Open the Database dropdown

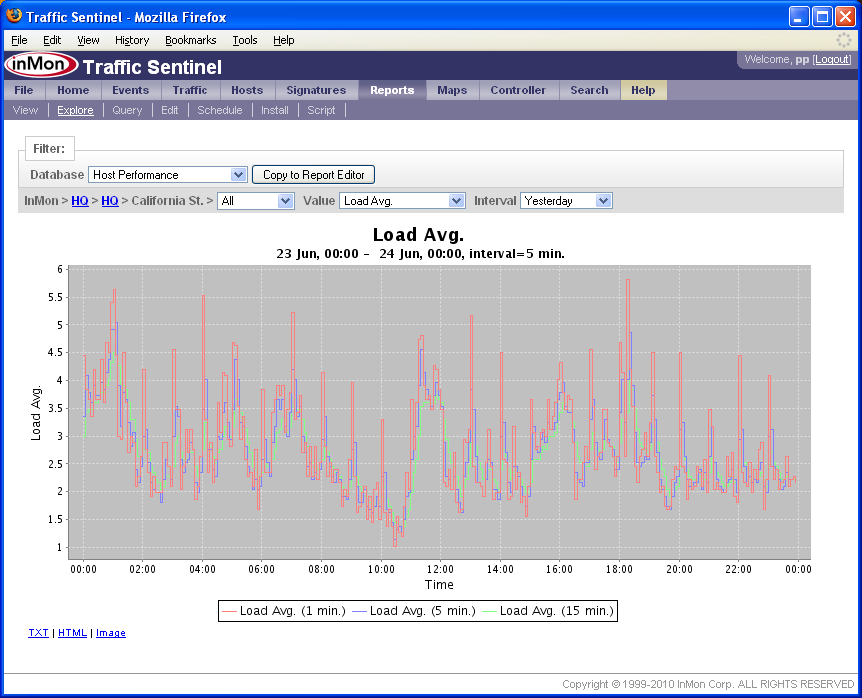click(x=167, y=175)
